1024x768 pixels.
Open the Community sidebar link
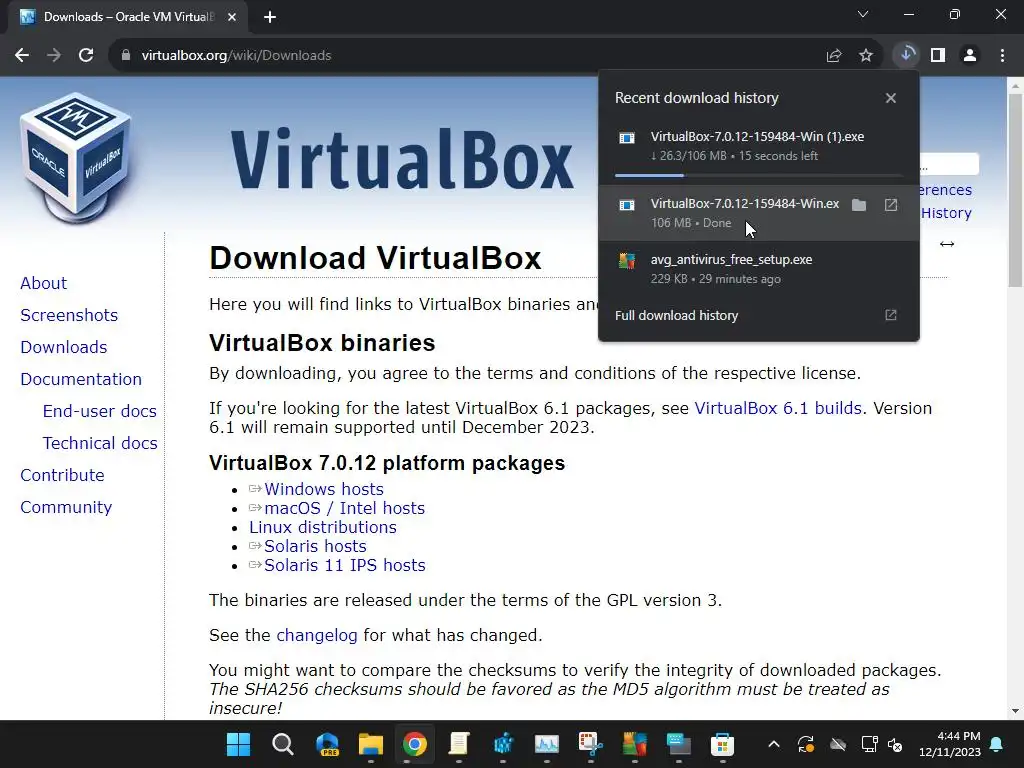click(66, 507)
